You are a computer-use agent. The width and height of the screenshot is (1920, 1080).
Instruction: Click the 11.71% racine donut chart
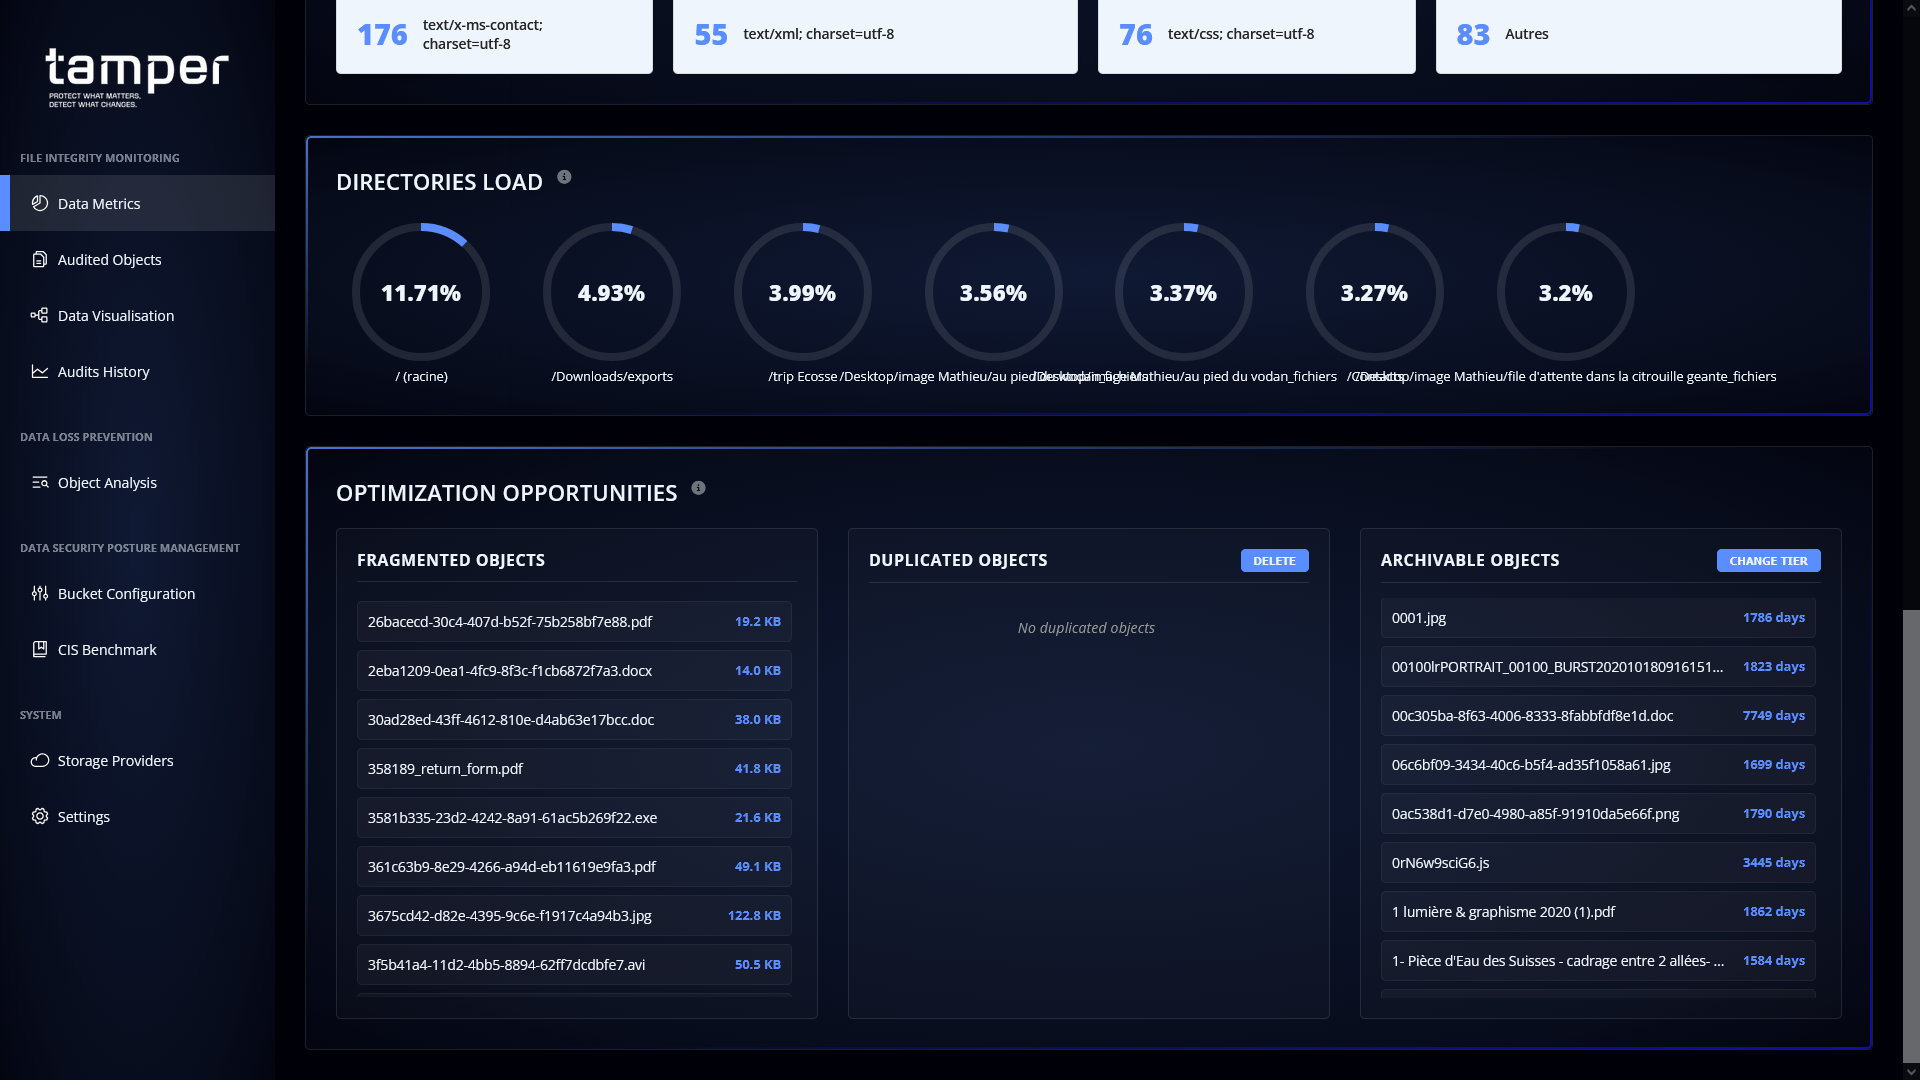point(421,293)
